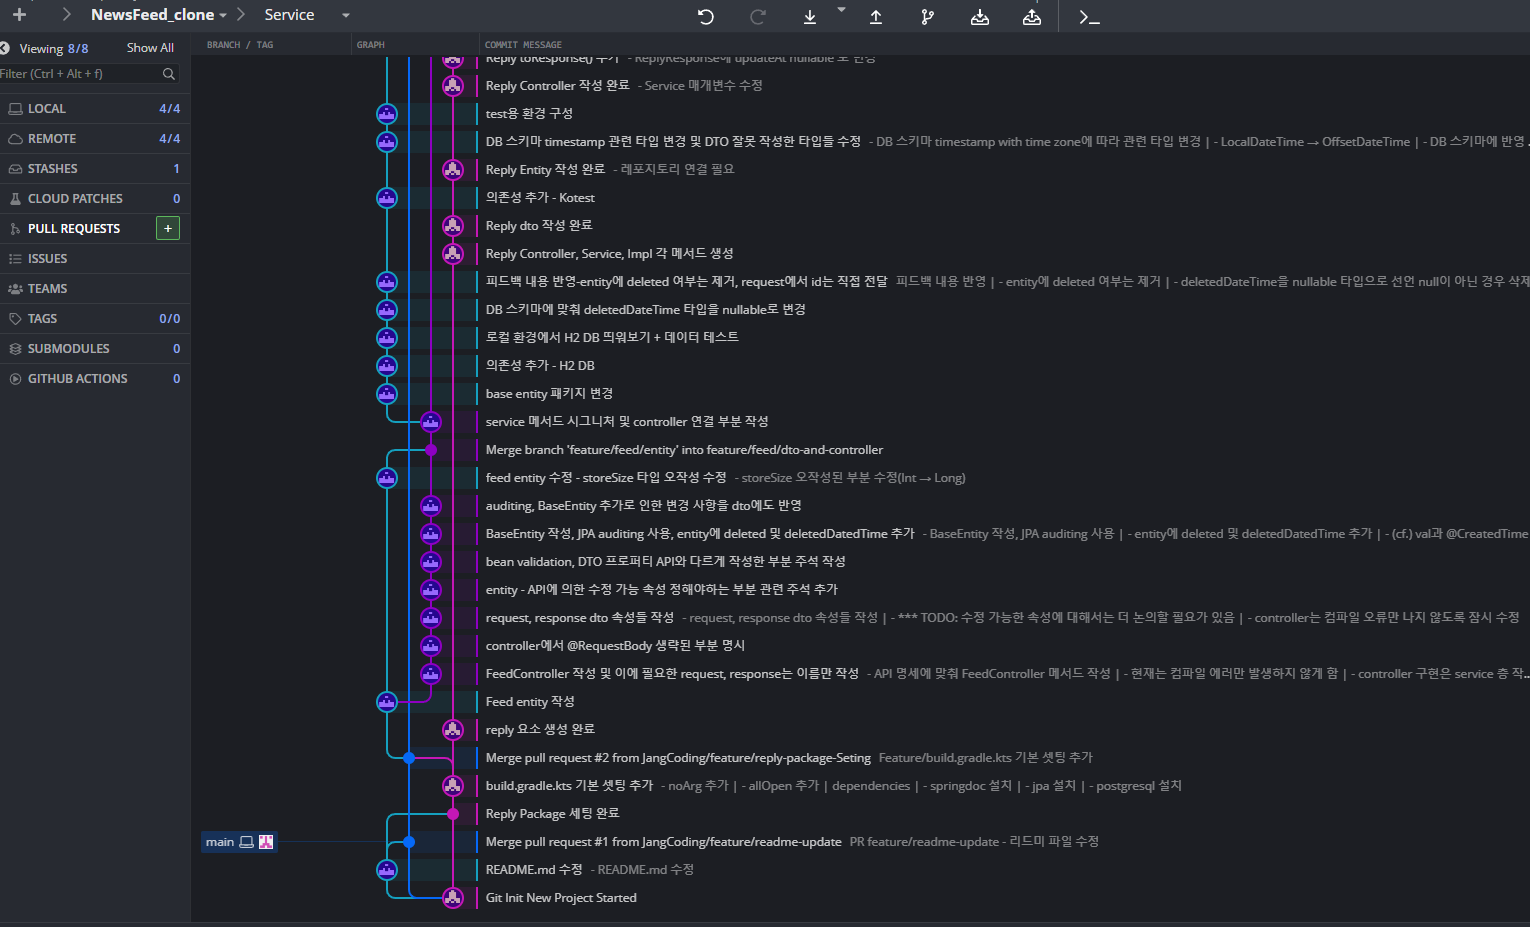The width and height of the screenshot is (1530, 927).
Task: Focus the Filter input field
Action: (x=80, y=74)
